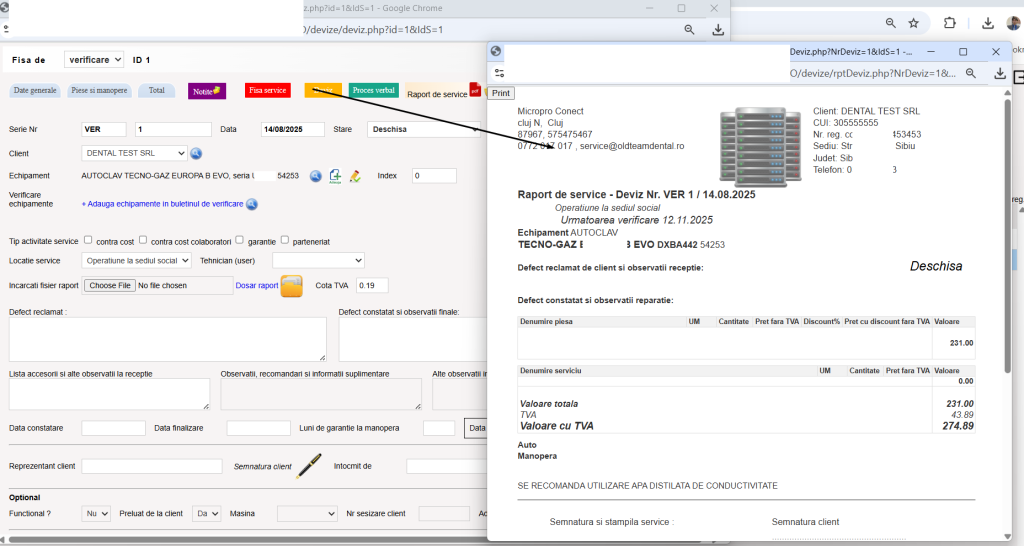Screen dimensions: 1024x546
Task: Open the Date generale tab
Action: 35,91
